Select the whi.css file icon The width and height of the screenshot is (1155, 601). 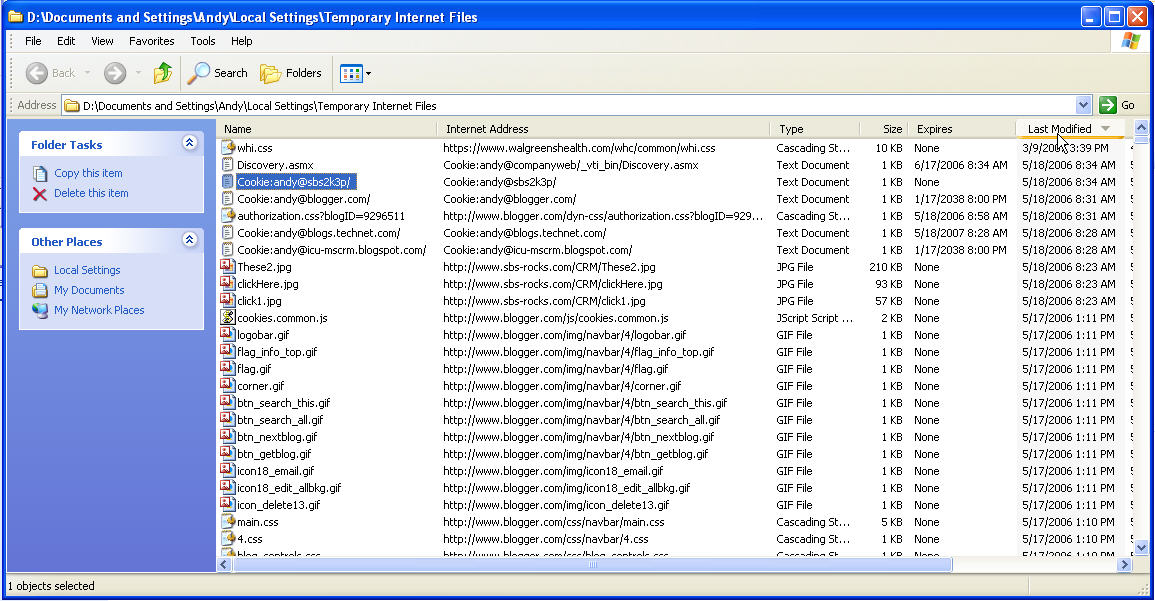228,147
